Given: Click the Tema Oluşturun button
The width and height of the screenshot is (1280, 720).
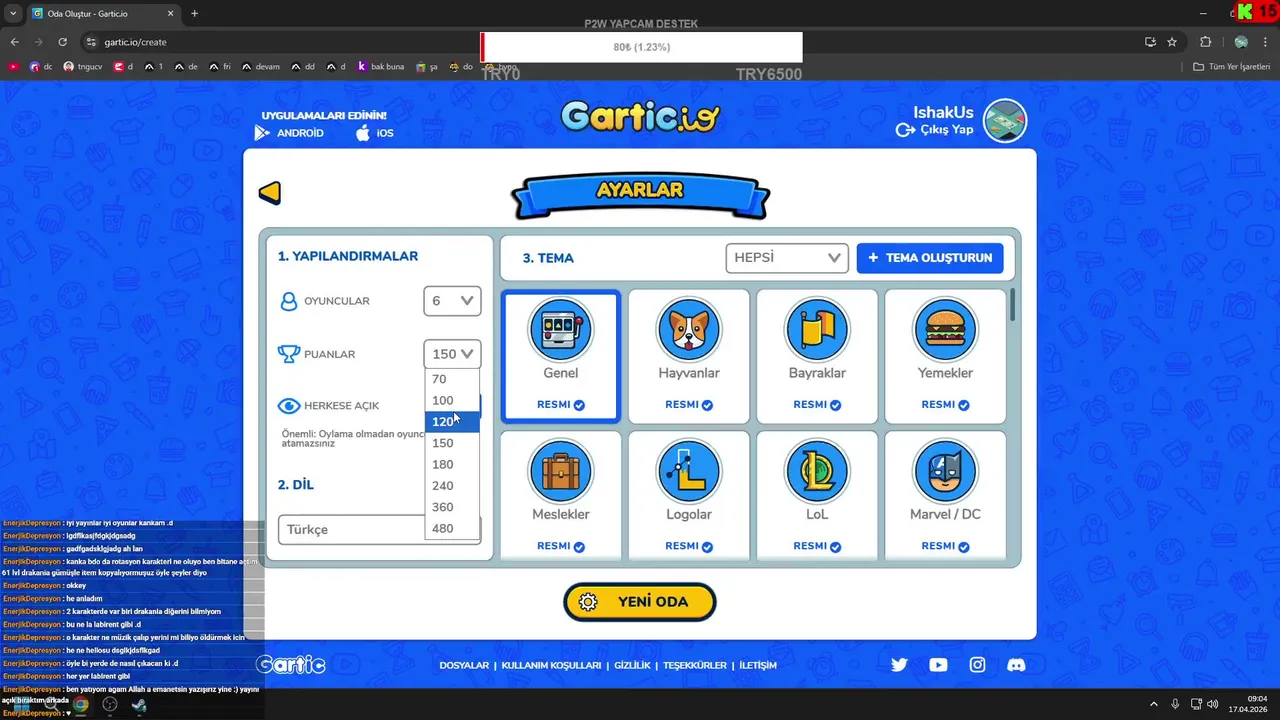Looking at the screenshot, I should coord(930,258).
